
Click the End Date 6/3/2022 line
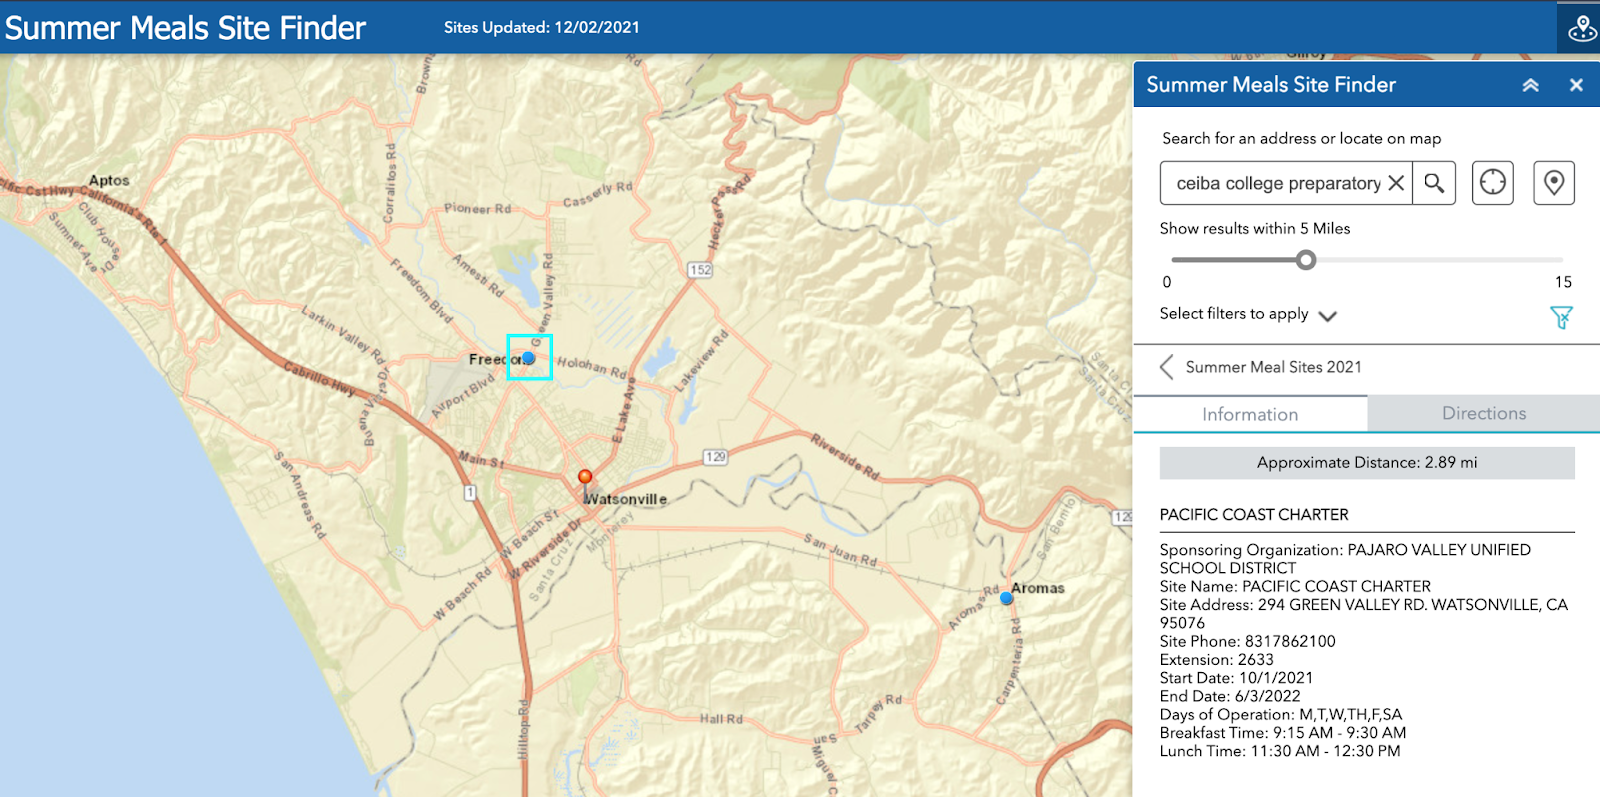tap(1230, 696)
